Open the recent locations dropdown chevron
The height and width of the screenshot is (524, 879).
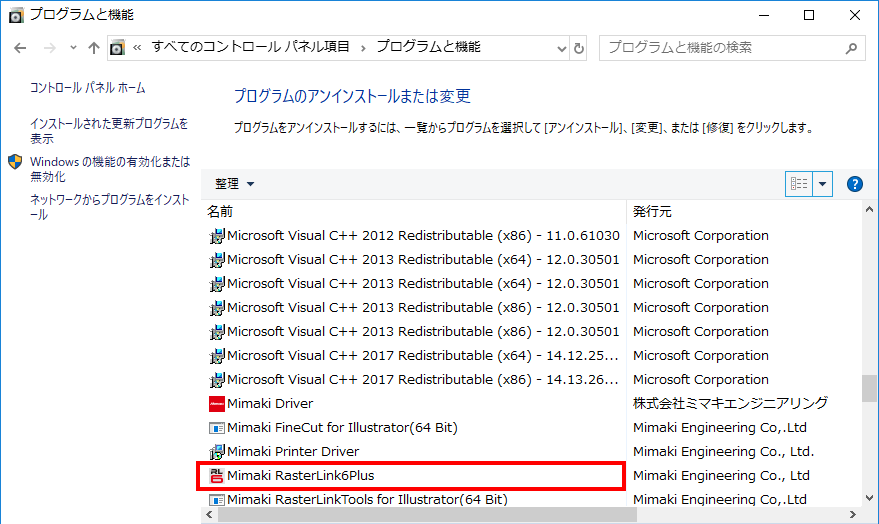73,48
